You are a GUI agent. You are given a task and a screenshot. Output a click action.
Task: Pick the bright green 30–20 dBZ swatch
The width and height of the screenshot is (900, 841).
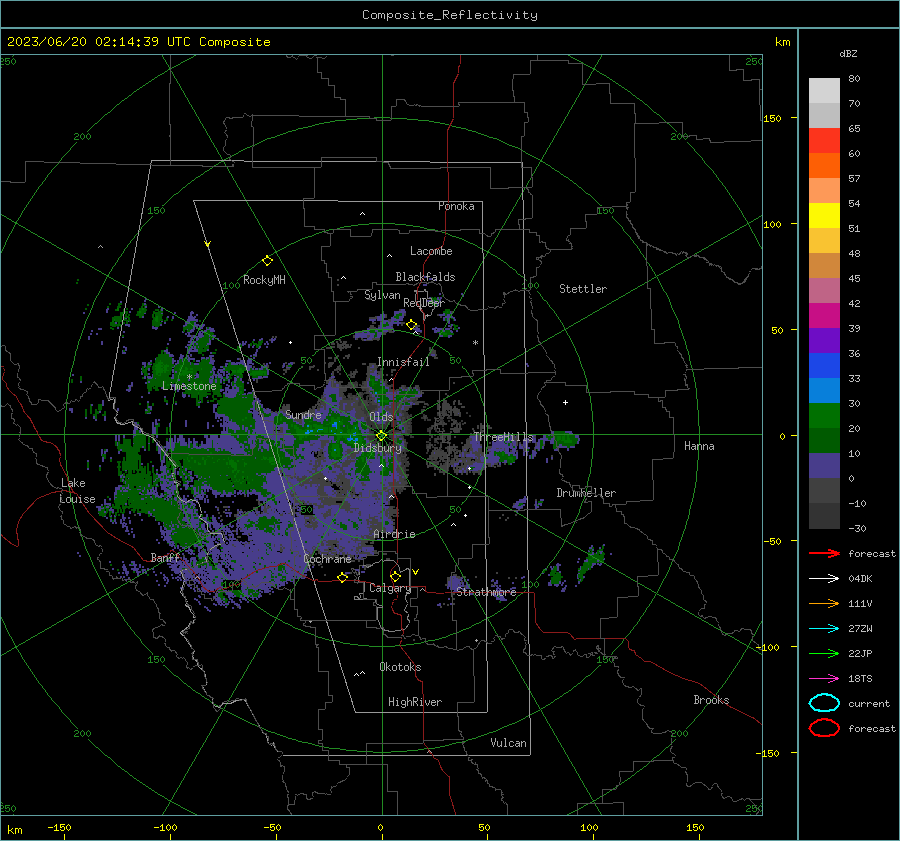coord(824,415)
